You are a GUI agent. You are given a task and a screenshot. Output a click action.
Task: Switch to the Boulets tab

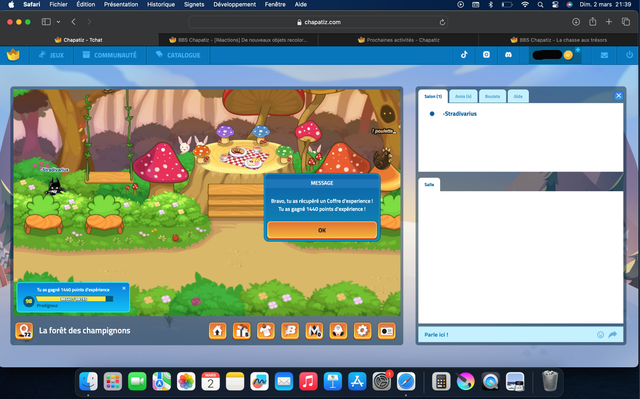click(x=493, y=96)
